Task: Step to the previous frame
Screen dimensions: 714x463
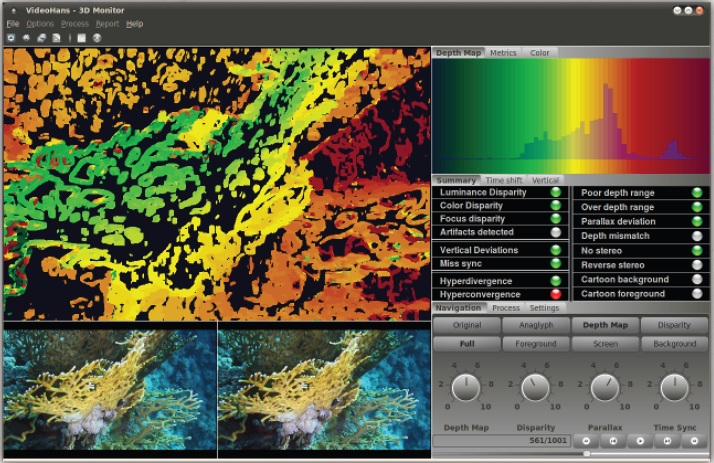Action: coord(613,441)
